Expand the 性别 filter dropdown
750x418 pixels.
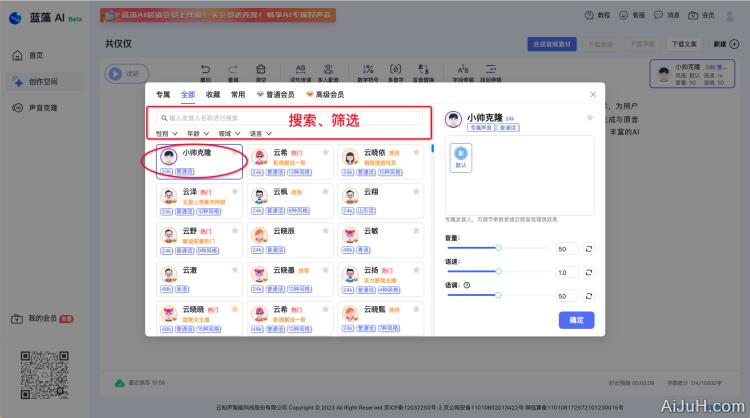coord(163,133)
